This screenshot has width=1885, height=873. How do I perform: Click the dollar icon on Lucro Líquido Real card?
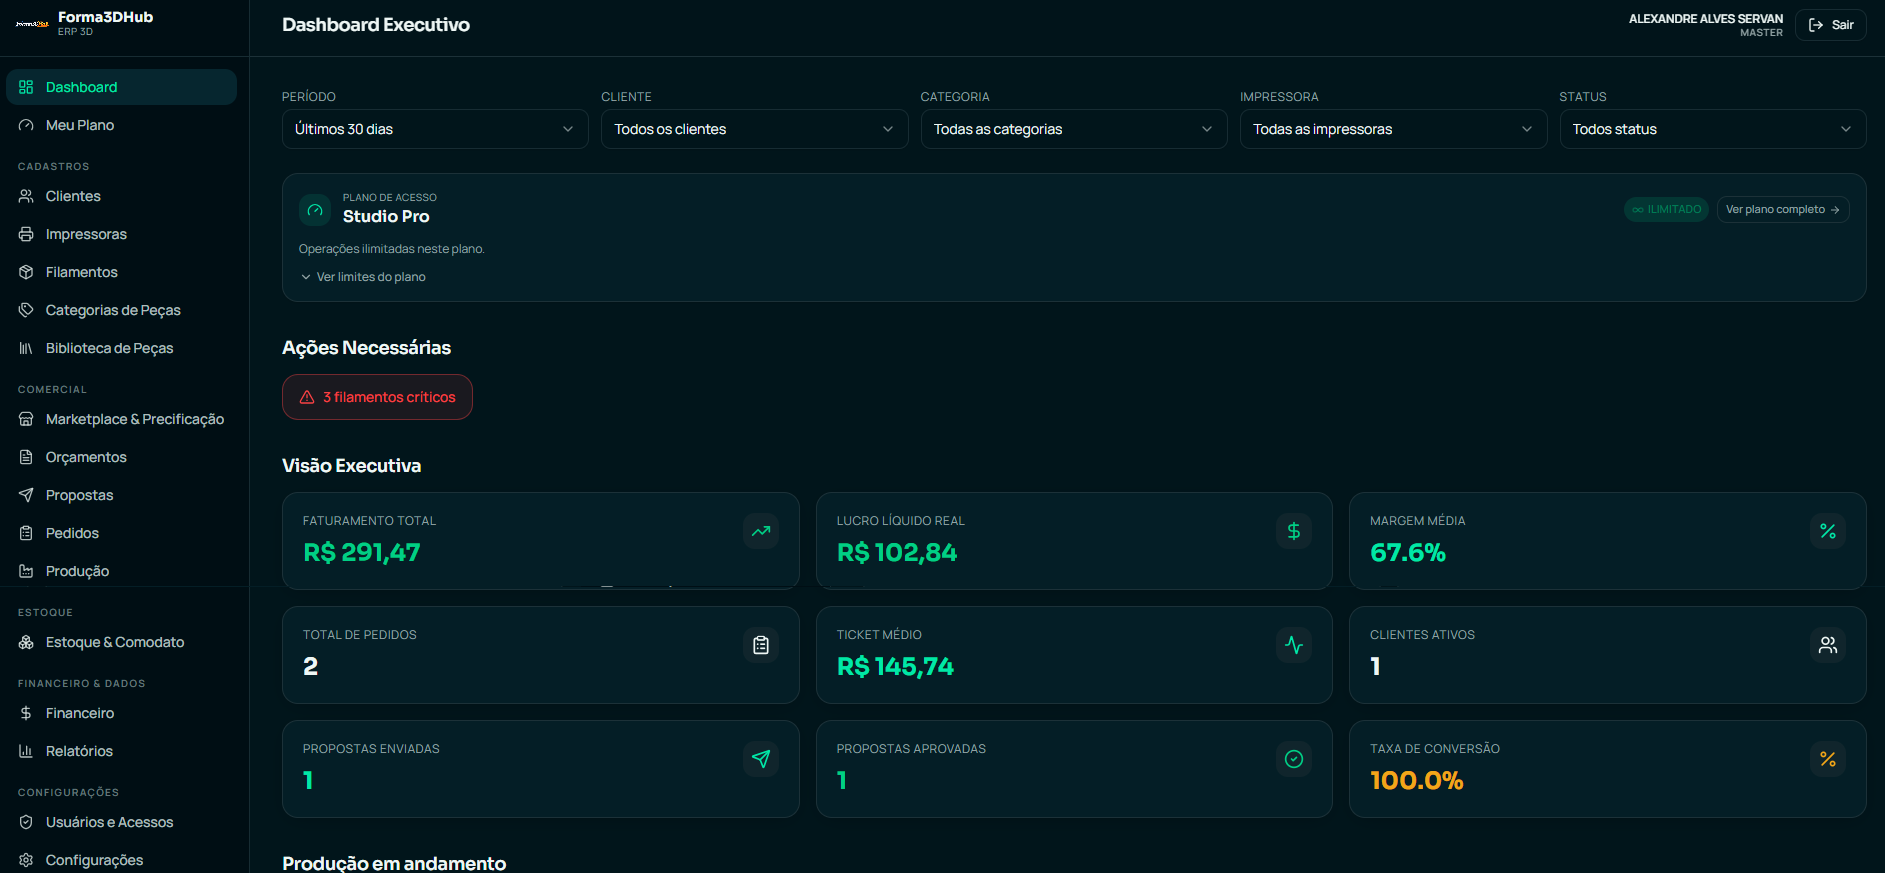1294,531
